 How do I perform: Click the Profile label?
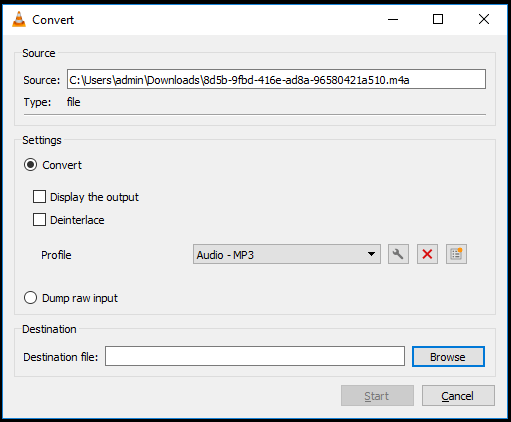point(56,255)
